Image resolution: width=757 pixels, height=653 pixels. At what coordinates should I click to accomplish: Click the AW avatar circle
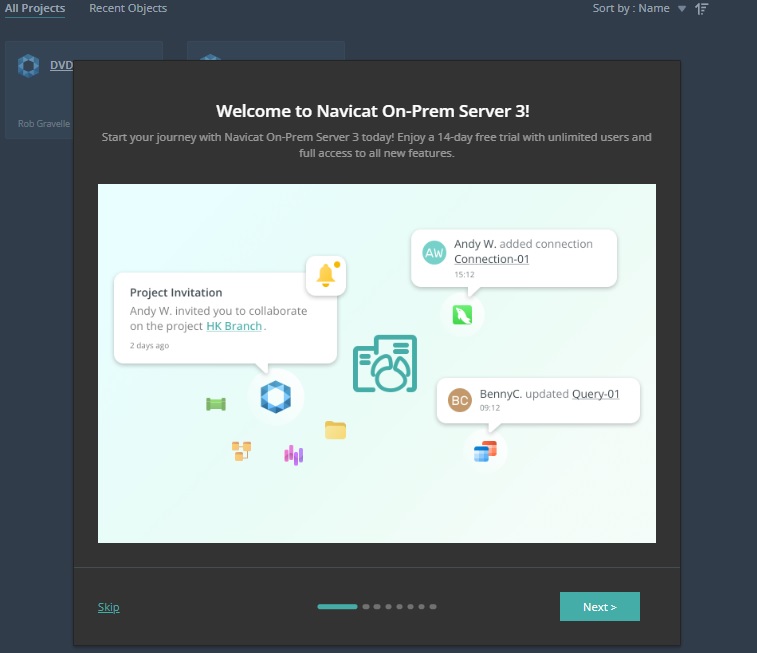click(434, 253)
